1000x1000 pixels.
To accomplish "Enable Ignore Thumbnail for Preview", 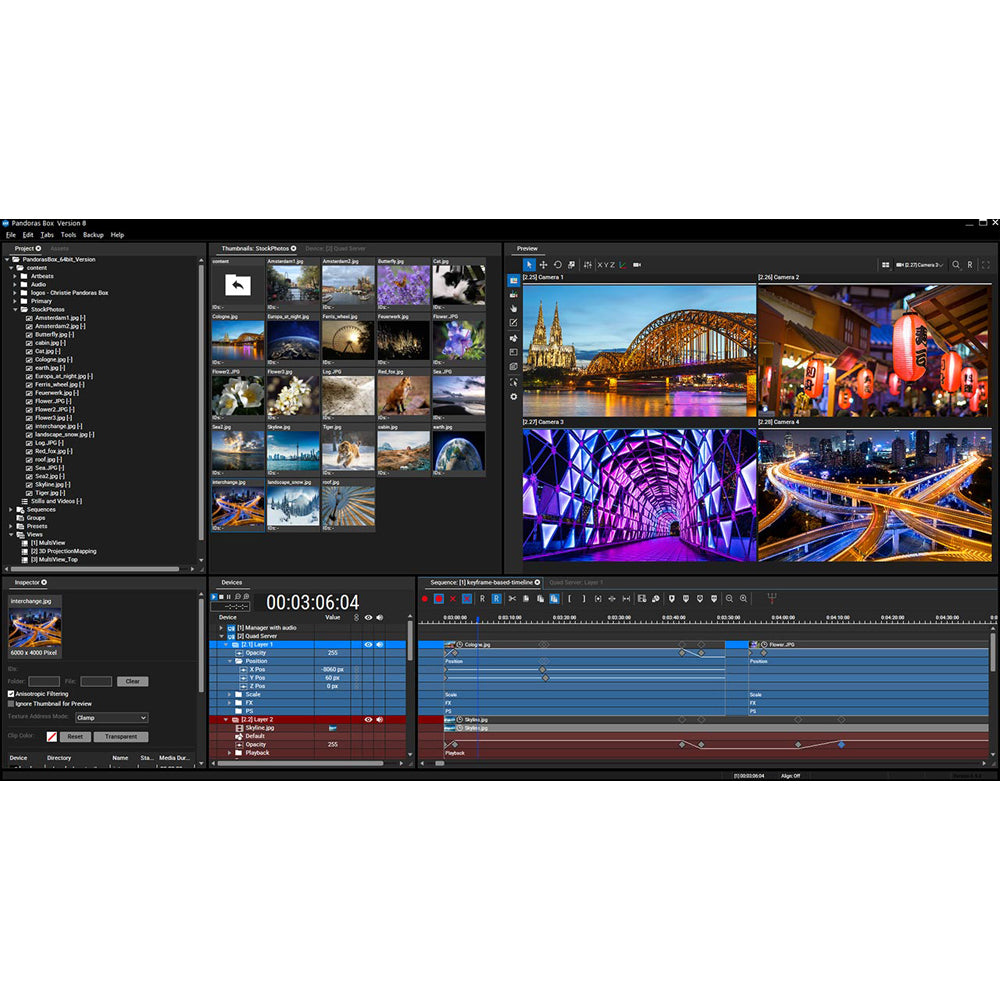I will click(x=10, y=704).
